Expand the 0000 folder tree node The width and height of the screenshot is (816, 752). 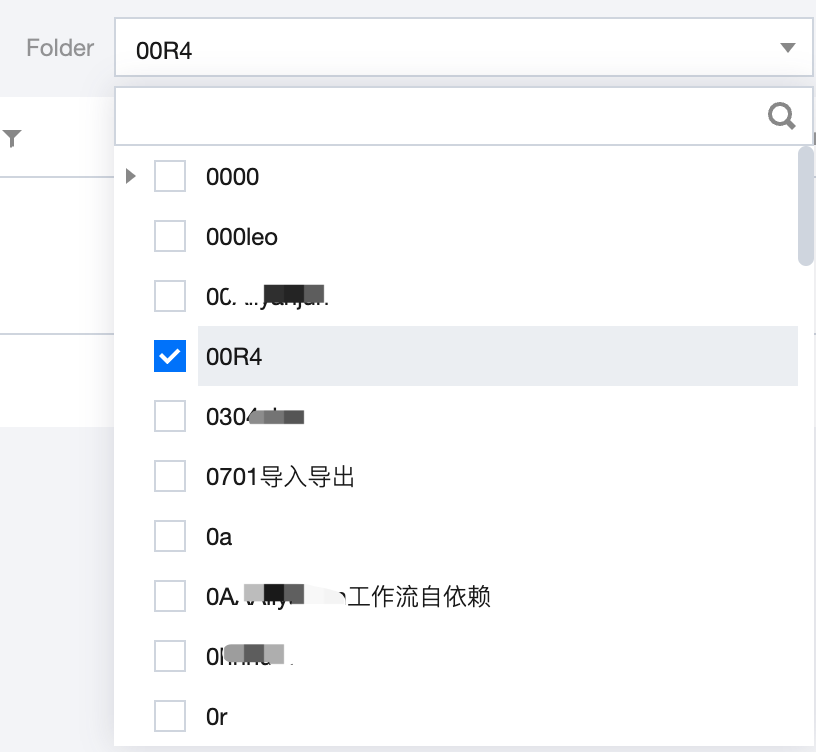(130, 177)
